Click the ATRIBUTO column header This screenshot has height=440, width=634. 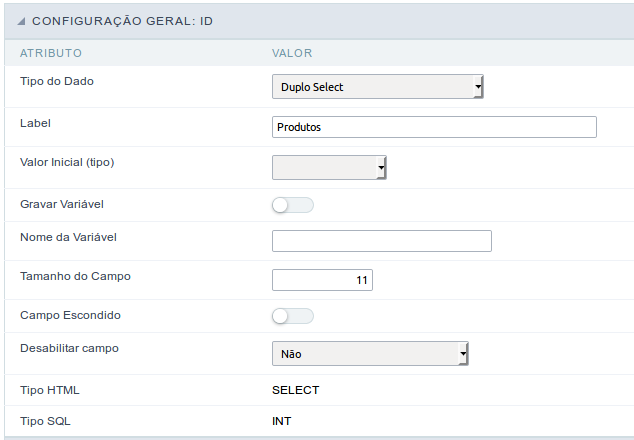(x=51, y=53)
